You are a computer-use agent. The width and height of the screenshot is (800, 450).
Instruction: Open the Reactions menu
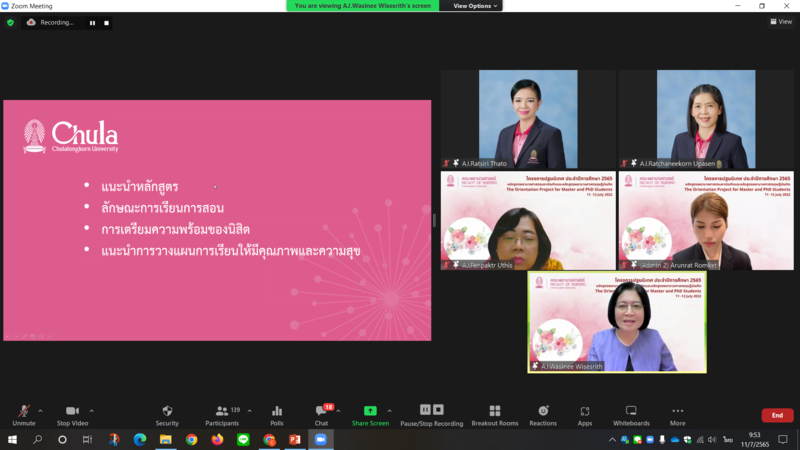543,414
